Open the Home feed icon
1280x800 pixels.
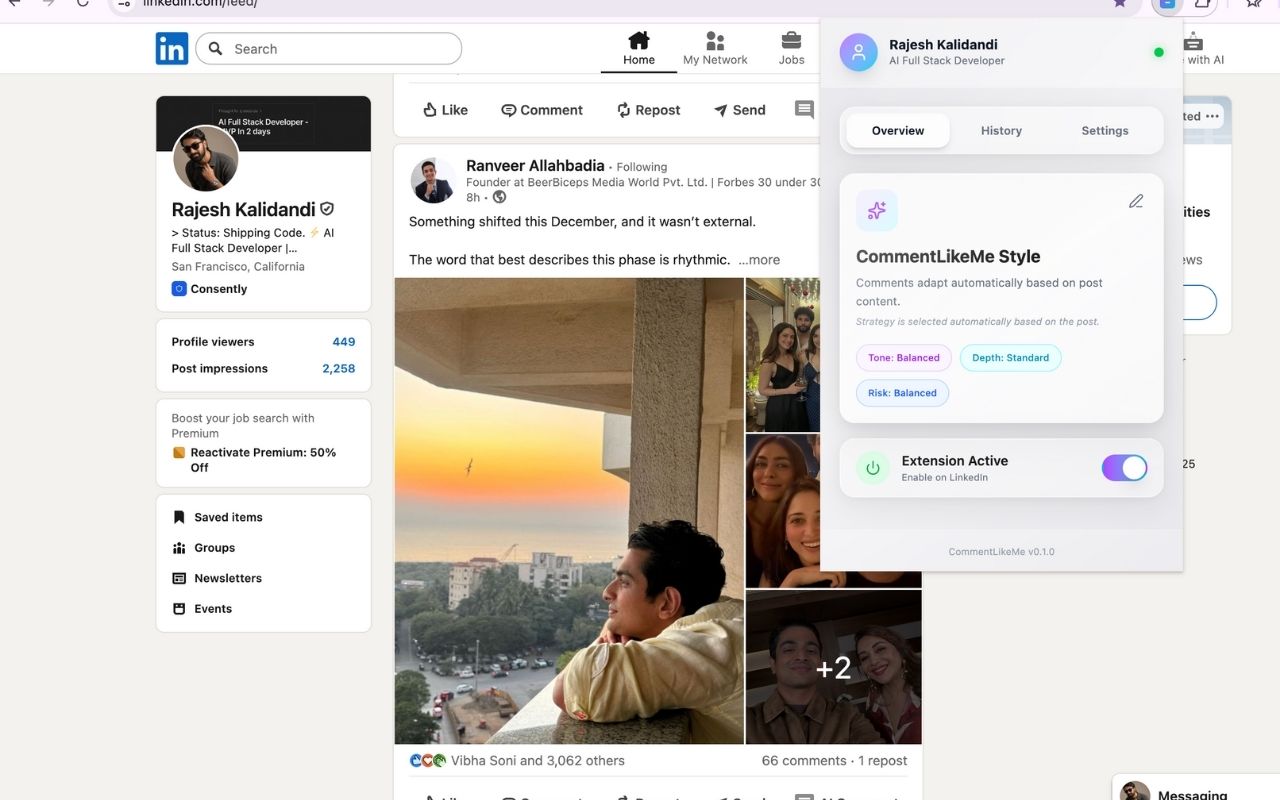[x=639, y=41]
